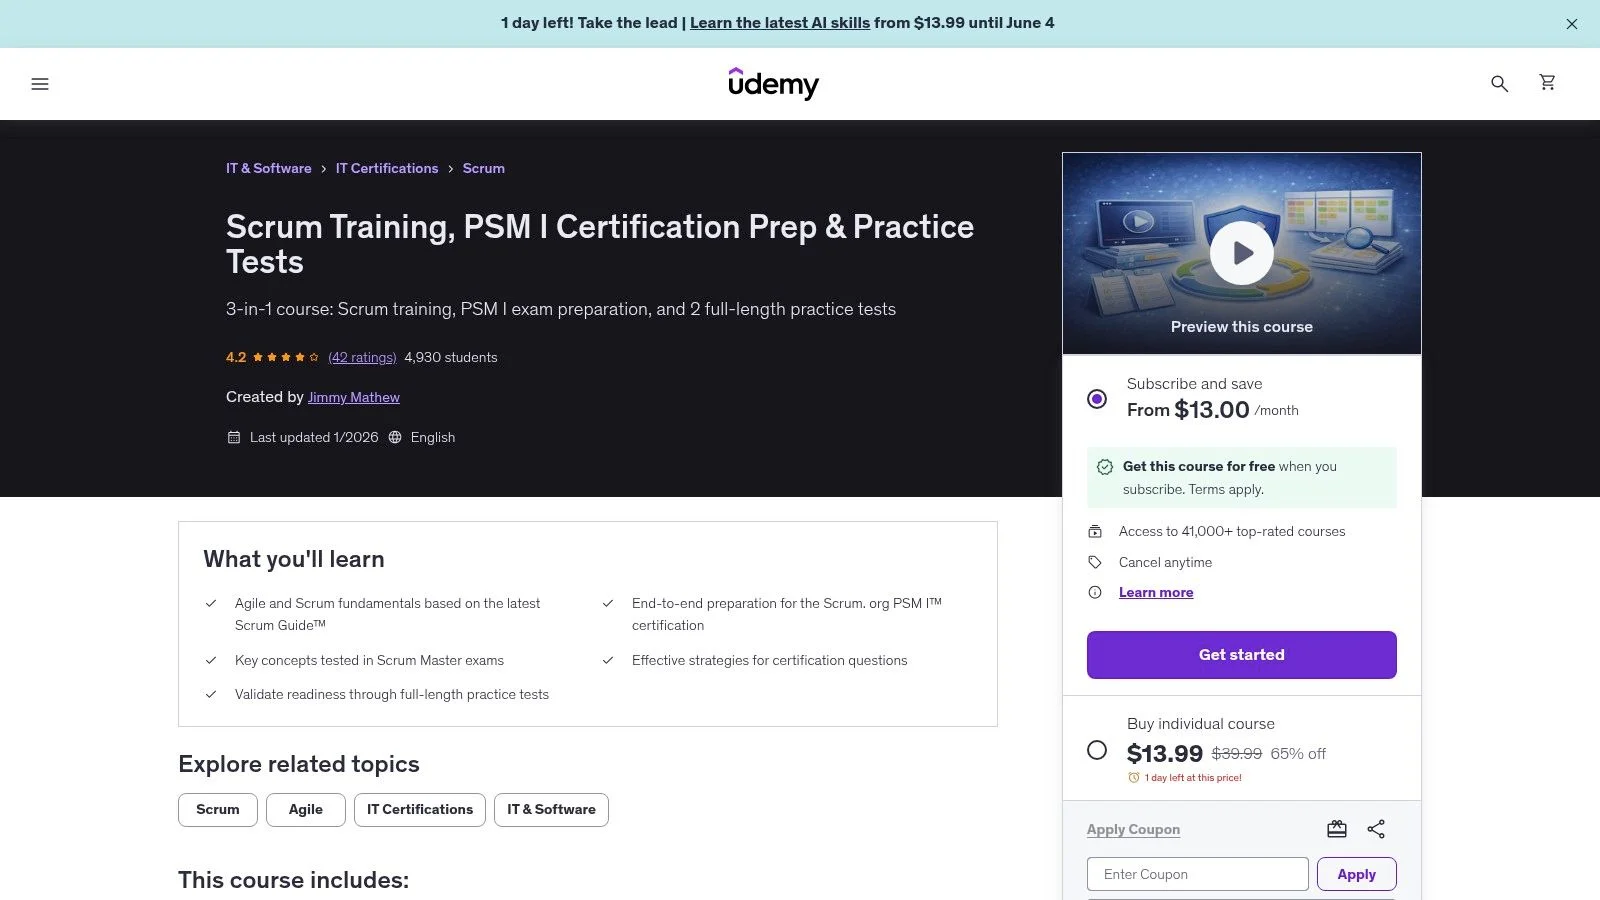Open the shopping cart icon
This screenshot has width=1600, height=900.
[x=1547, y=82]
